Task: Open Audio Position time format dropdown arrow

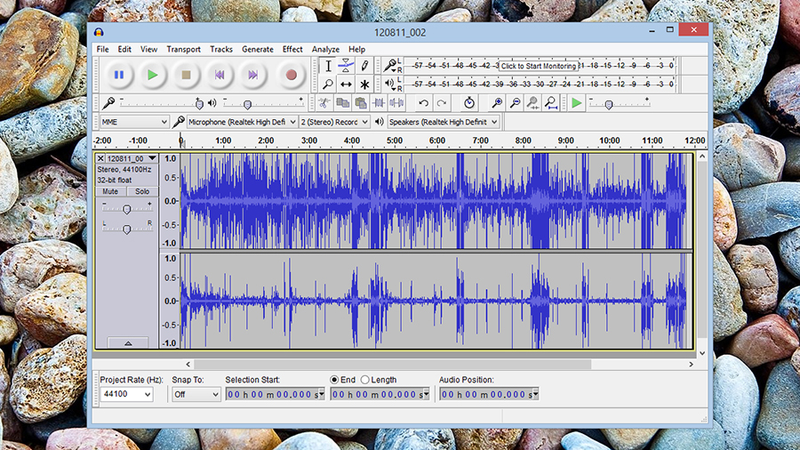Action: 535,394
